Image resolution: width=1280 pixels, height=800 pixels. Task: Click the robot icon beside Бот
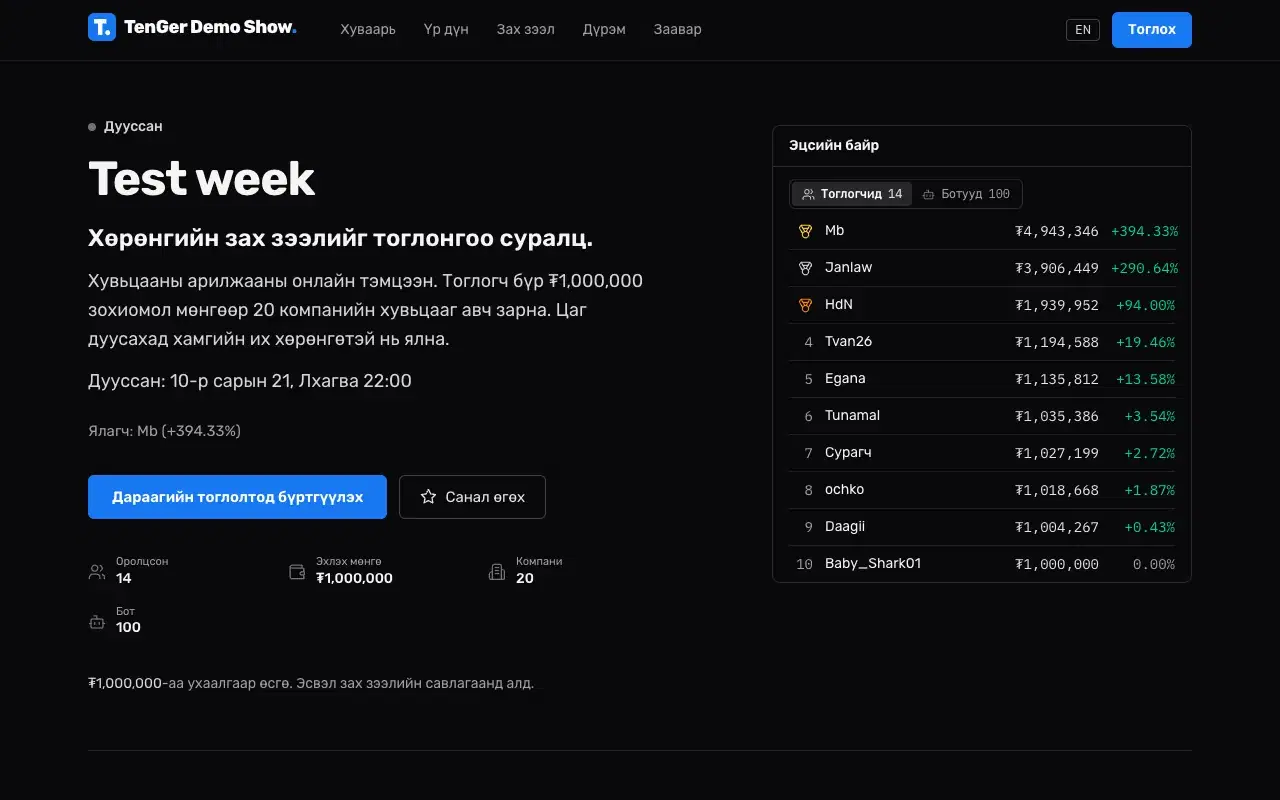click(x=97, y=622)
